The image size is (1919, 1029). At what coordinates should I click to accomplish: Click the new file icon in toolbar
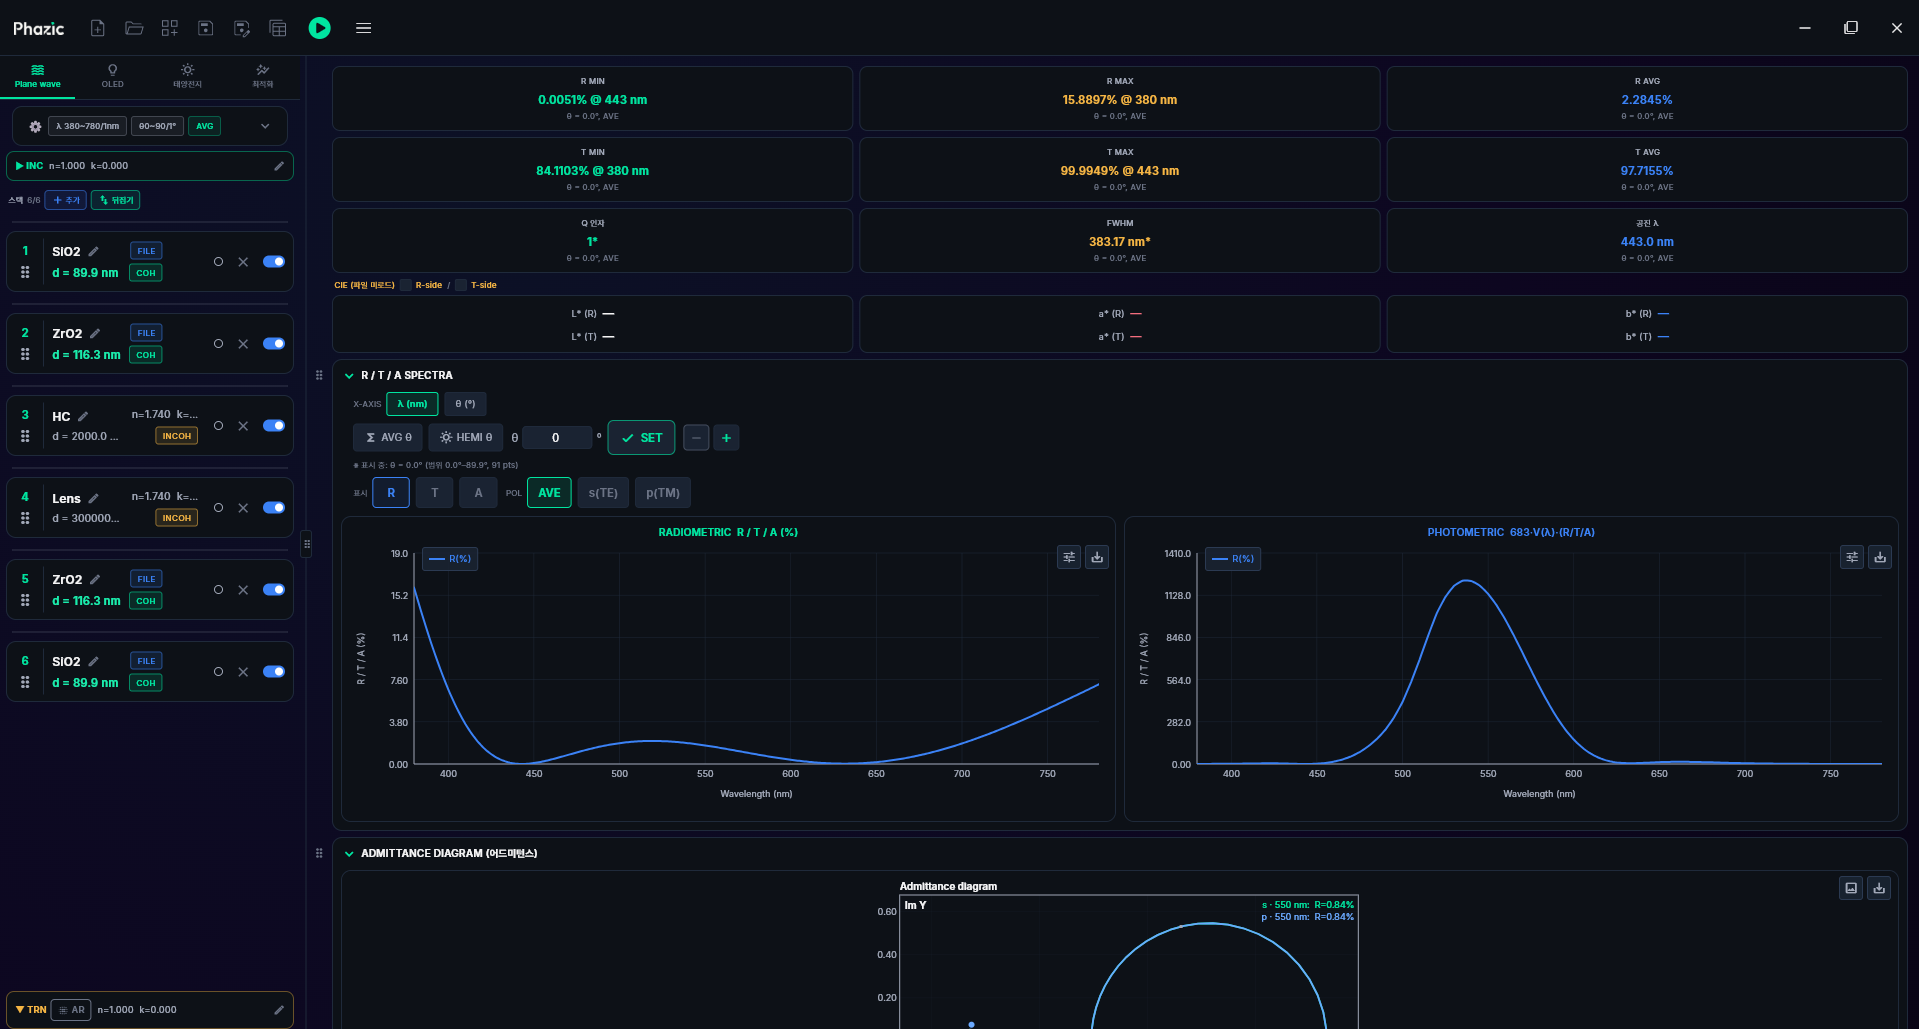point(98,28)
